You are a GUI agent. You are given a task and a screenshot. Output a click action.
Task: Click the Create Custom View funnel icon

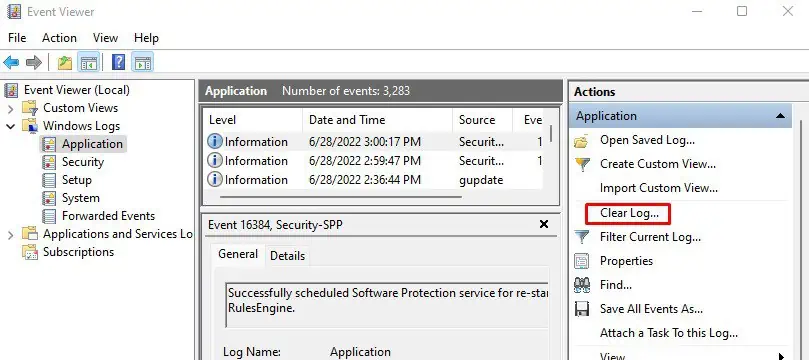pyautogui.click(x=581, y=165)
